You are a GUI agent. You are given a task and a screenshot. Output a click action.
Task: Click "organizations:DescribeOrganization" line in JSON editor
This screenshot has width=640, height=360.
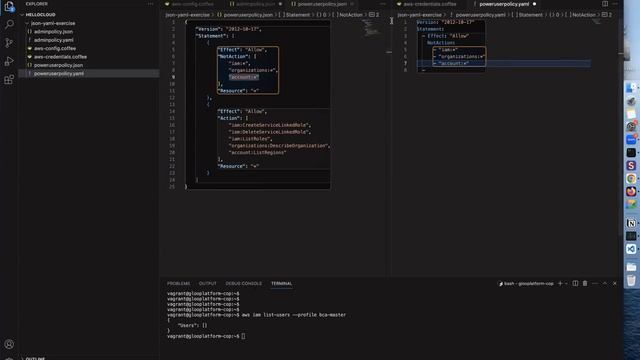(x=280, y=146)
